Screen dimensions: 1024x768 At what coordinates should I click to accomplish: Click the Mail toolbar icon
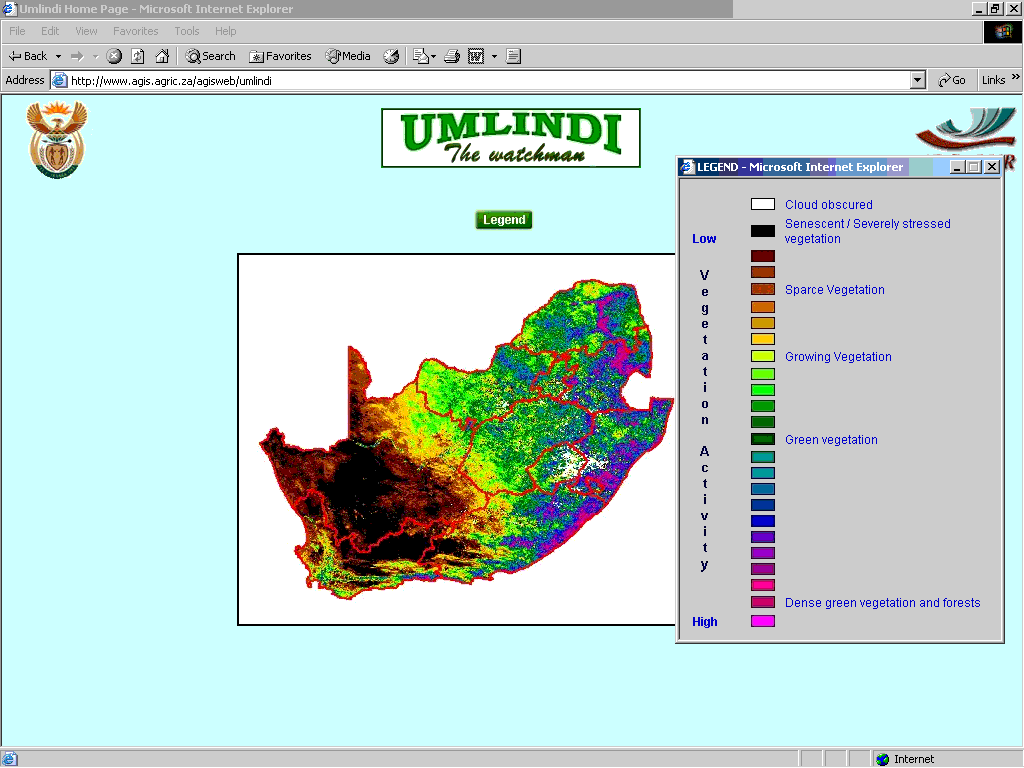click(423, 56)
